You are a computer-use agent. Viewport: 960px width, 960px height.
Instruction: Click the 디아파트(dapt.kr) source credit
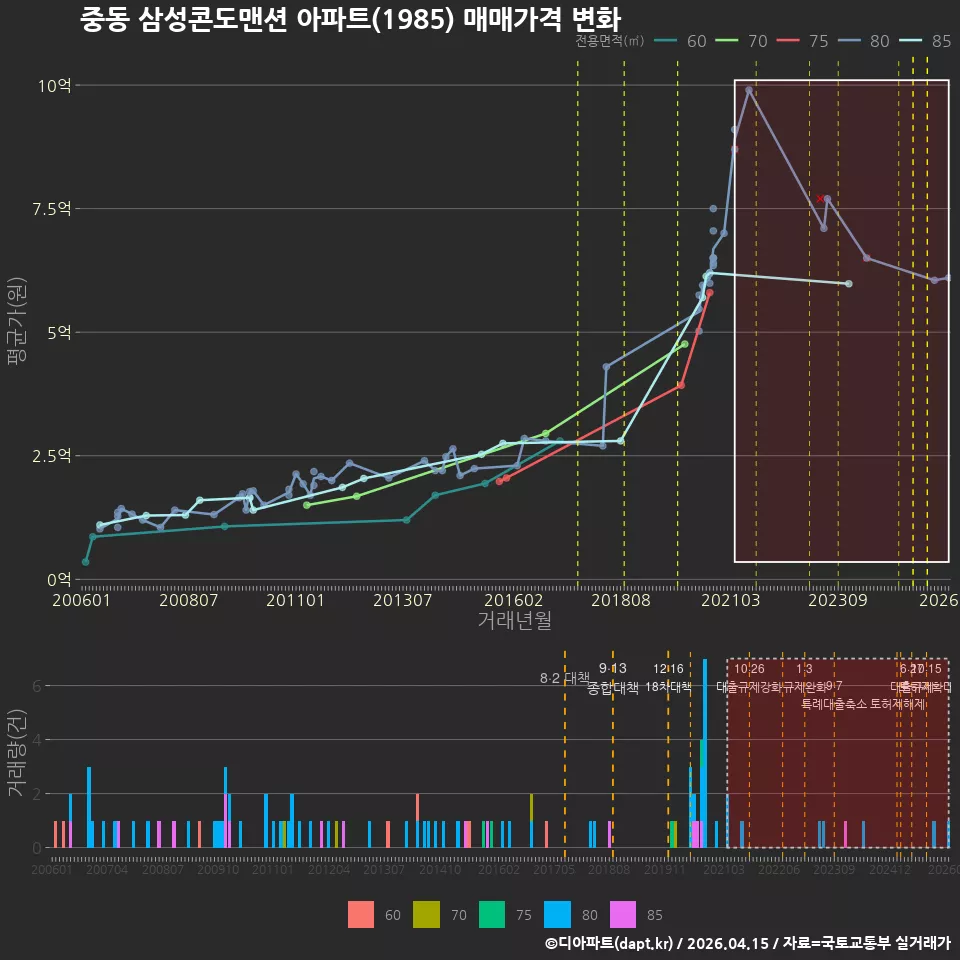click(609, 943)
